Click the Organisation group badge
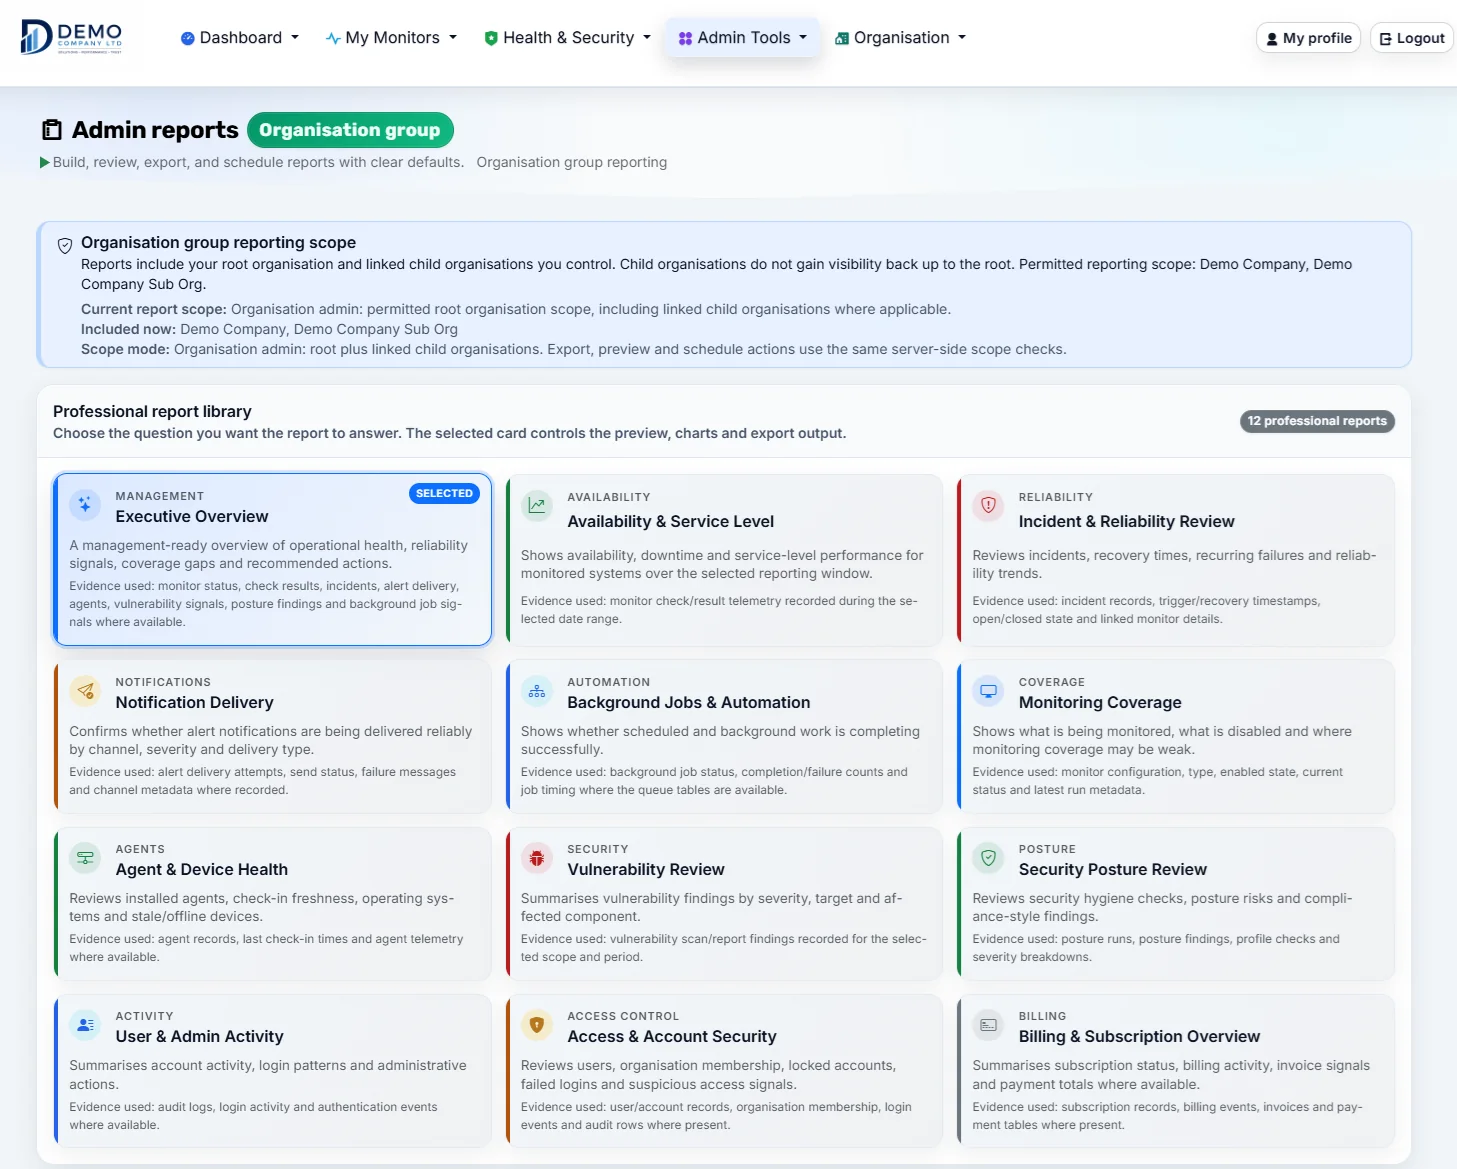The height and width of the screenshot is (1169, 1457). click(x=350, y=130)
